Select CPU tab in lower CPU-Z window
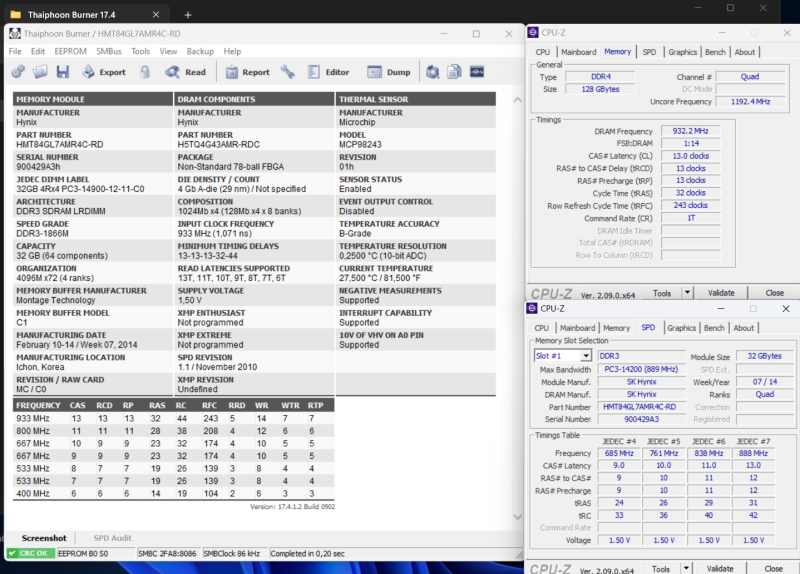800x574 pixels. coord(541,328)
